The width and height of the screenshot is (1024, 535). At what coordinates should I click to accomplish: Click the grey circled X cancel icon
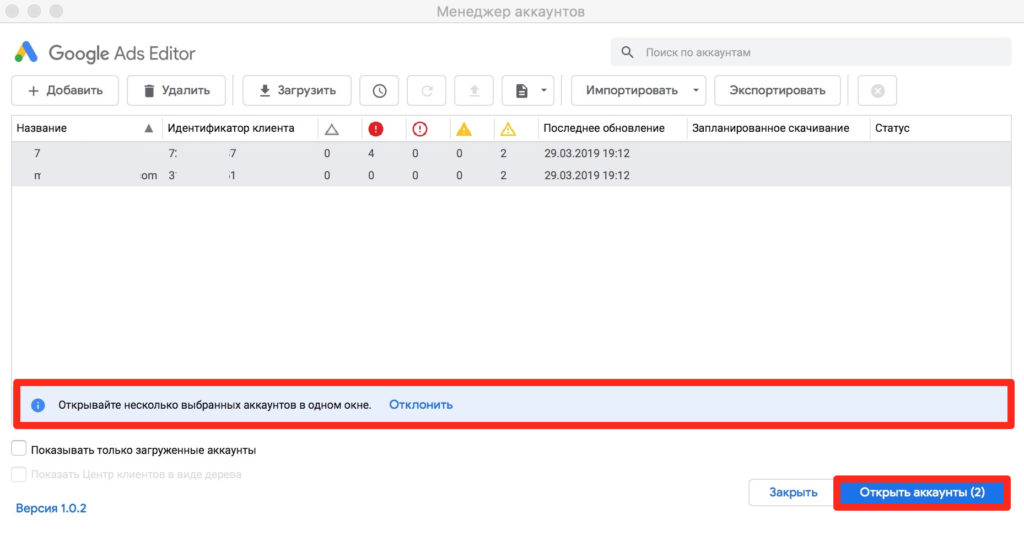coord(877,91)
